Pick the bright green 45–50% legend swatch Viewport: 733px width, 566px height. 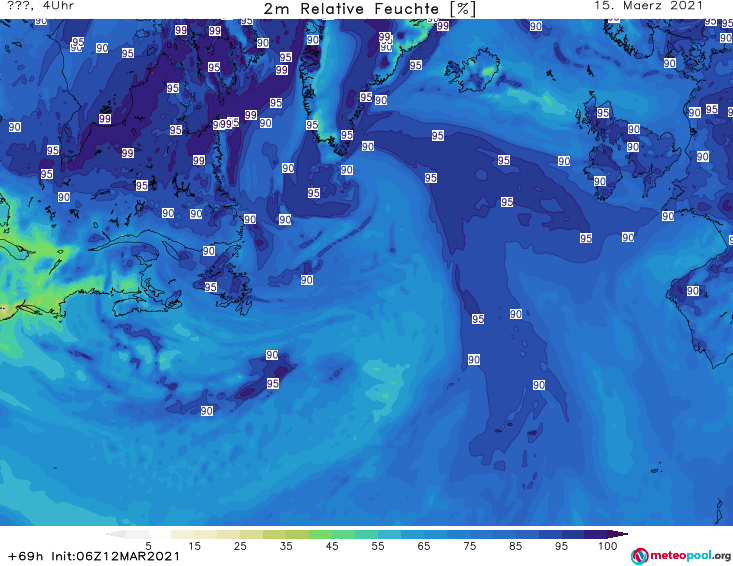pyautogui.click(x=344, y=534)
